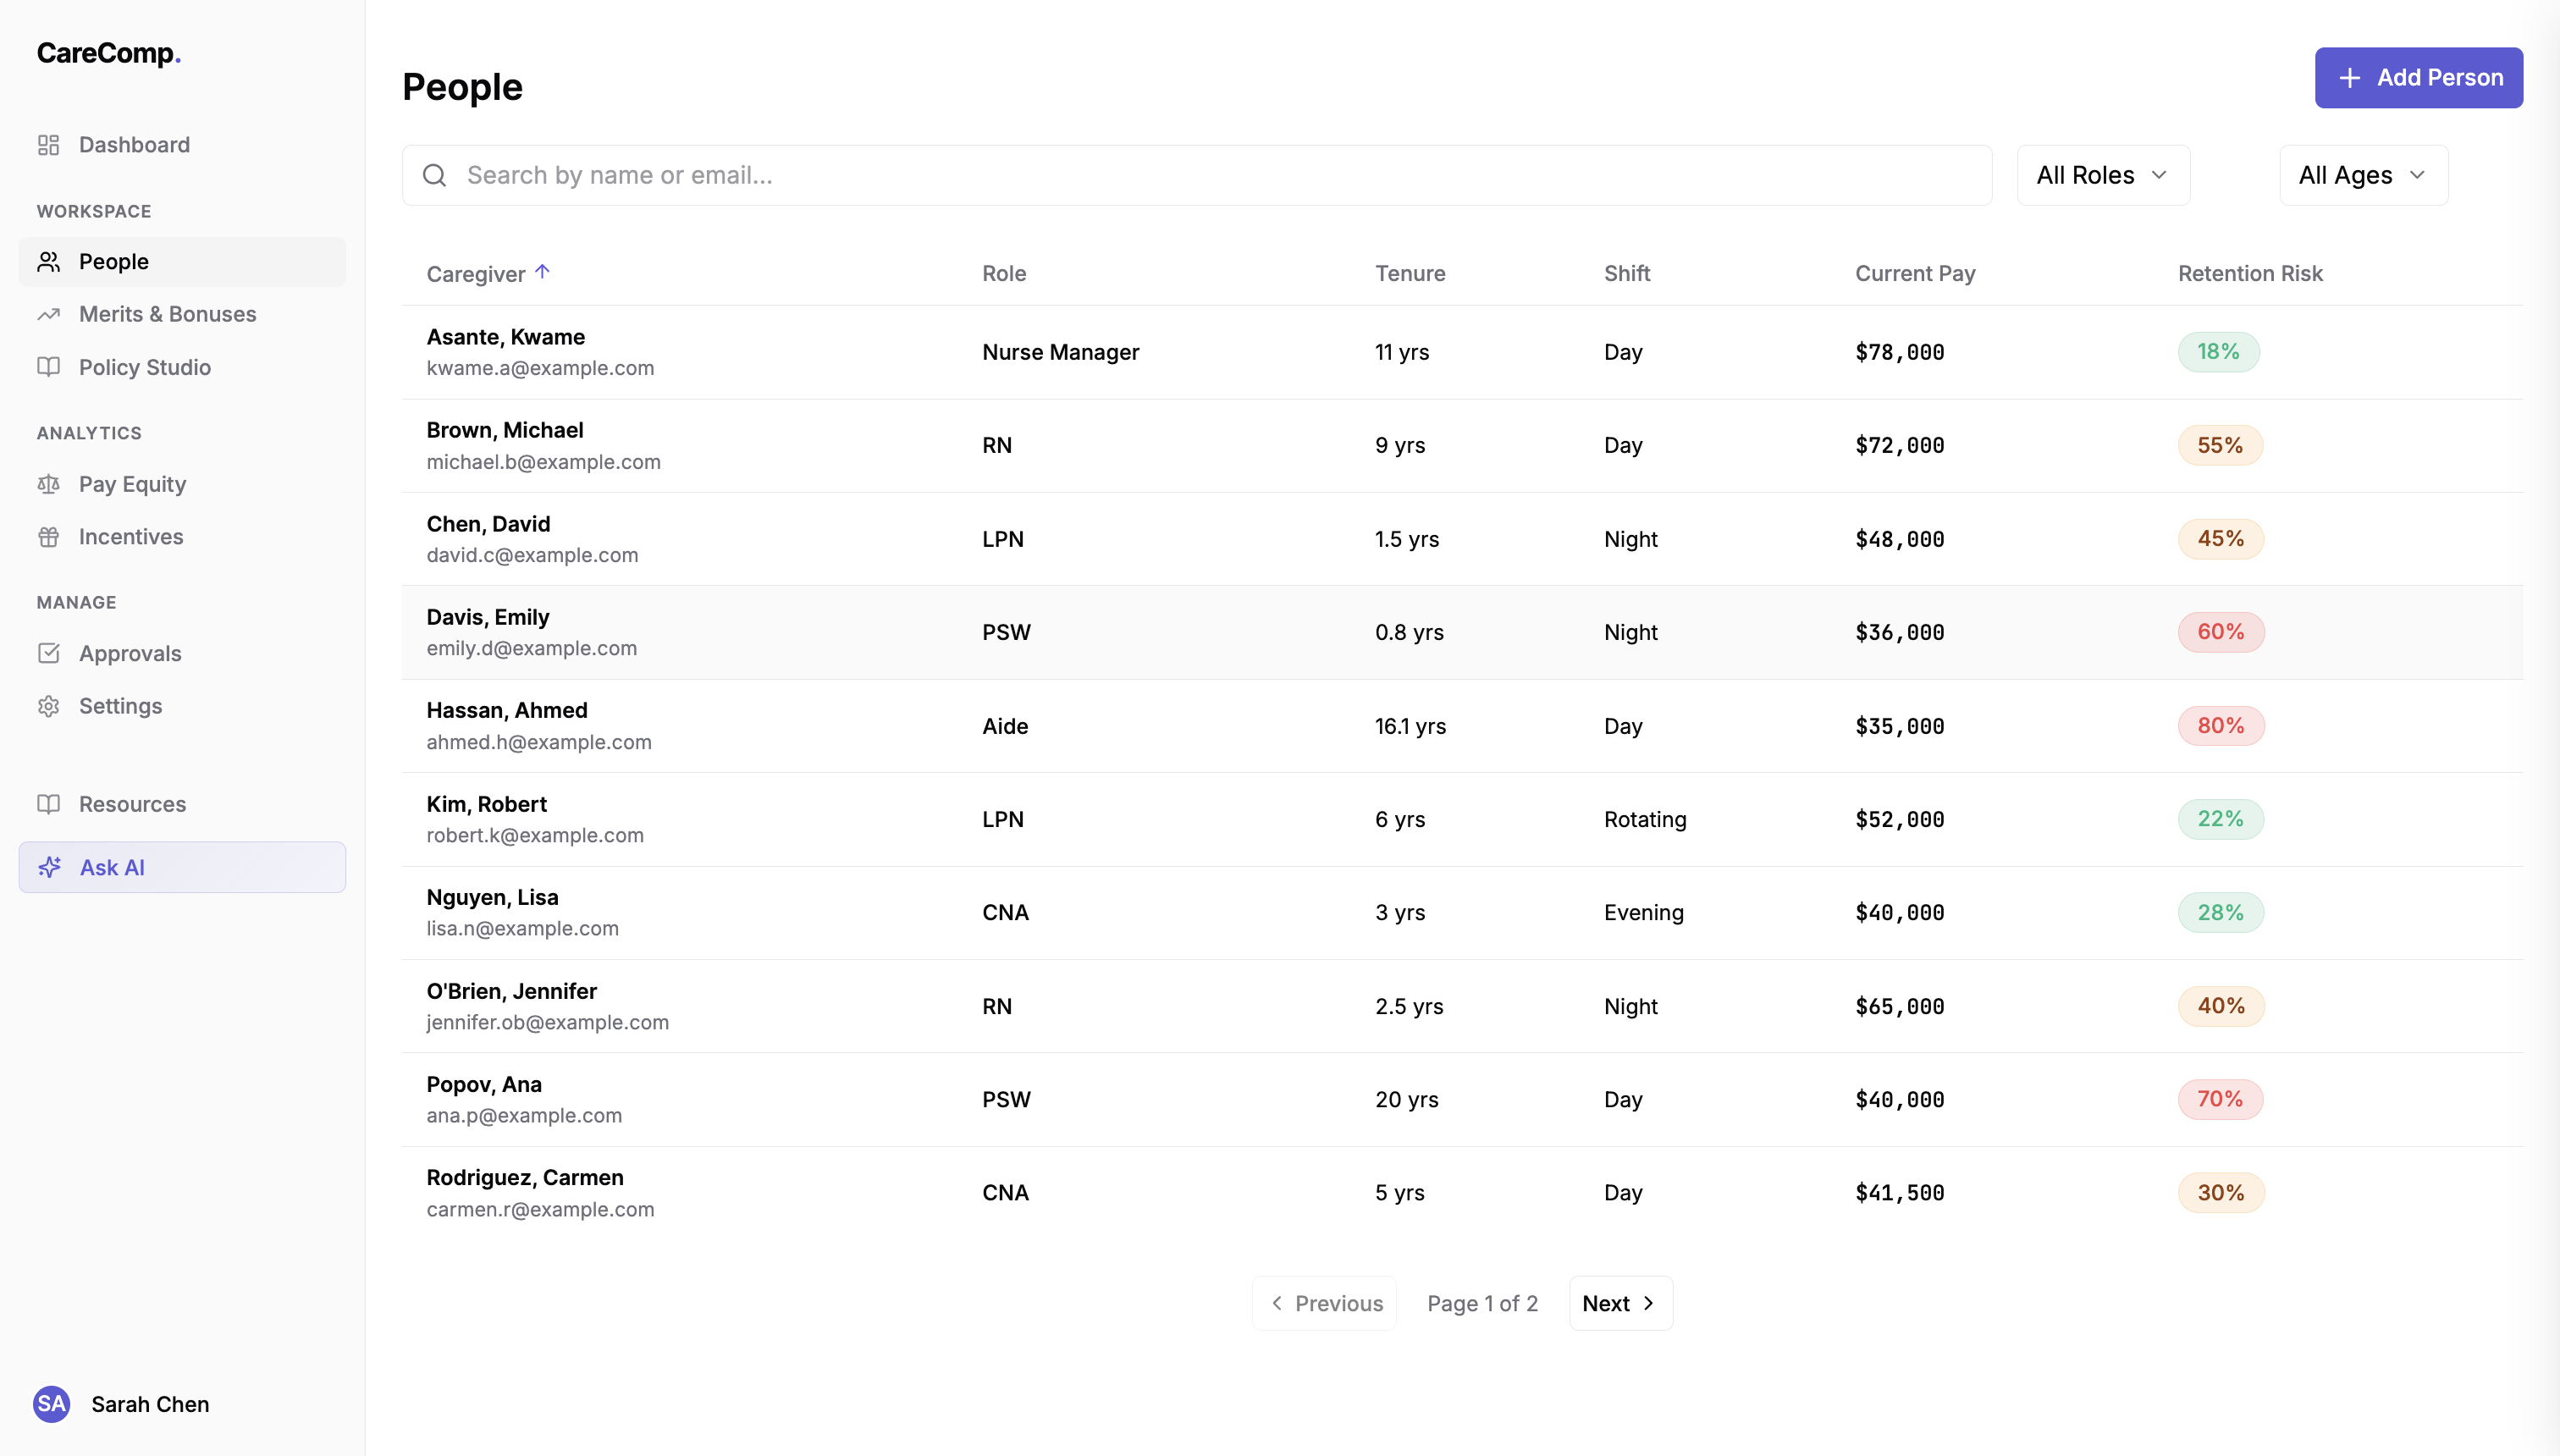2560x1456 pixels.
Task: Click the Shift column header
Action: click(1627, 274)
